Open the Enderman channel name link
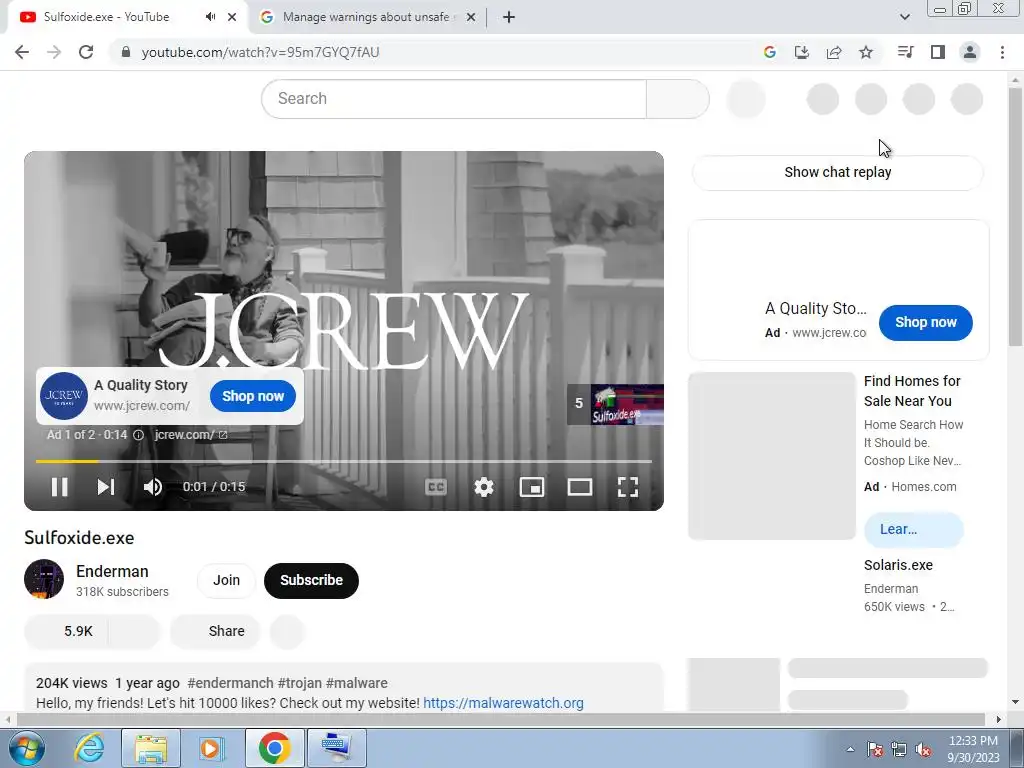 pyautogui.click(x=112, y=571)
